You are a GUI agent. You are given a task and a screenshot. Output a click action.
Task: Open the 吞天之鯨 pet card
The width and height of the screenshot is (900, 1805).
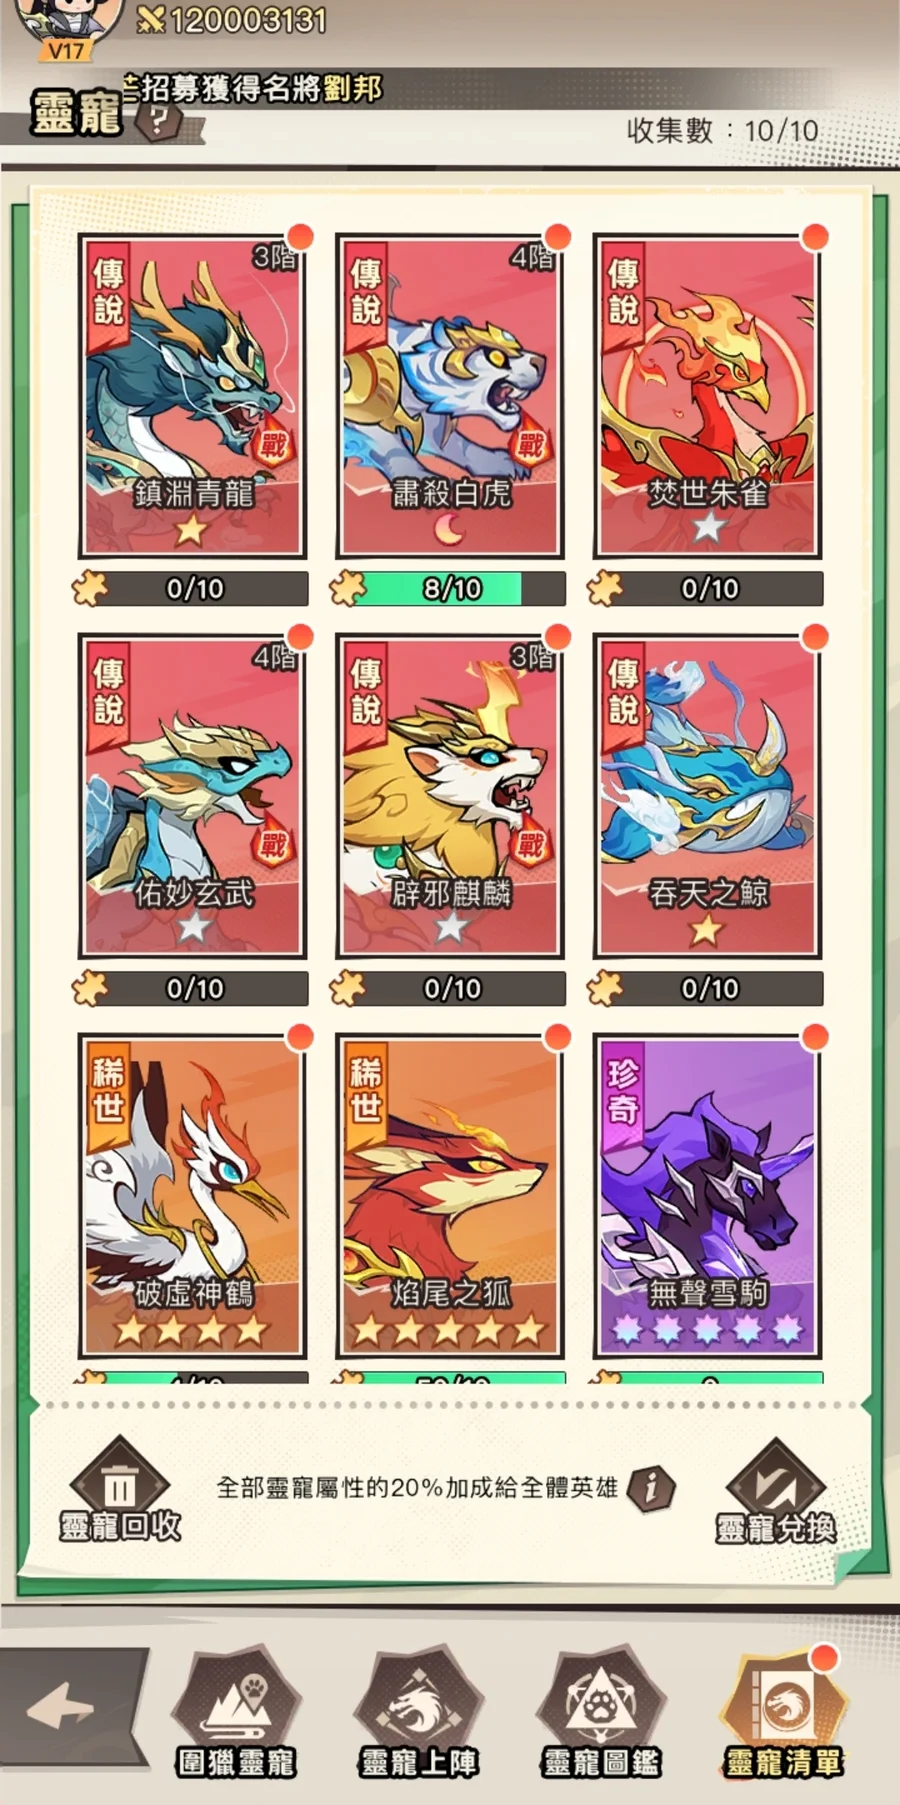click(707, 796)
